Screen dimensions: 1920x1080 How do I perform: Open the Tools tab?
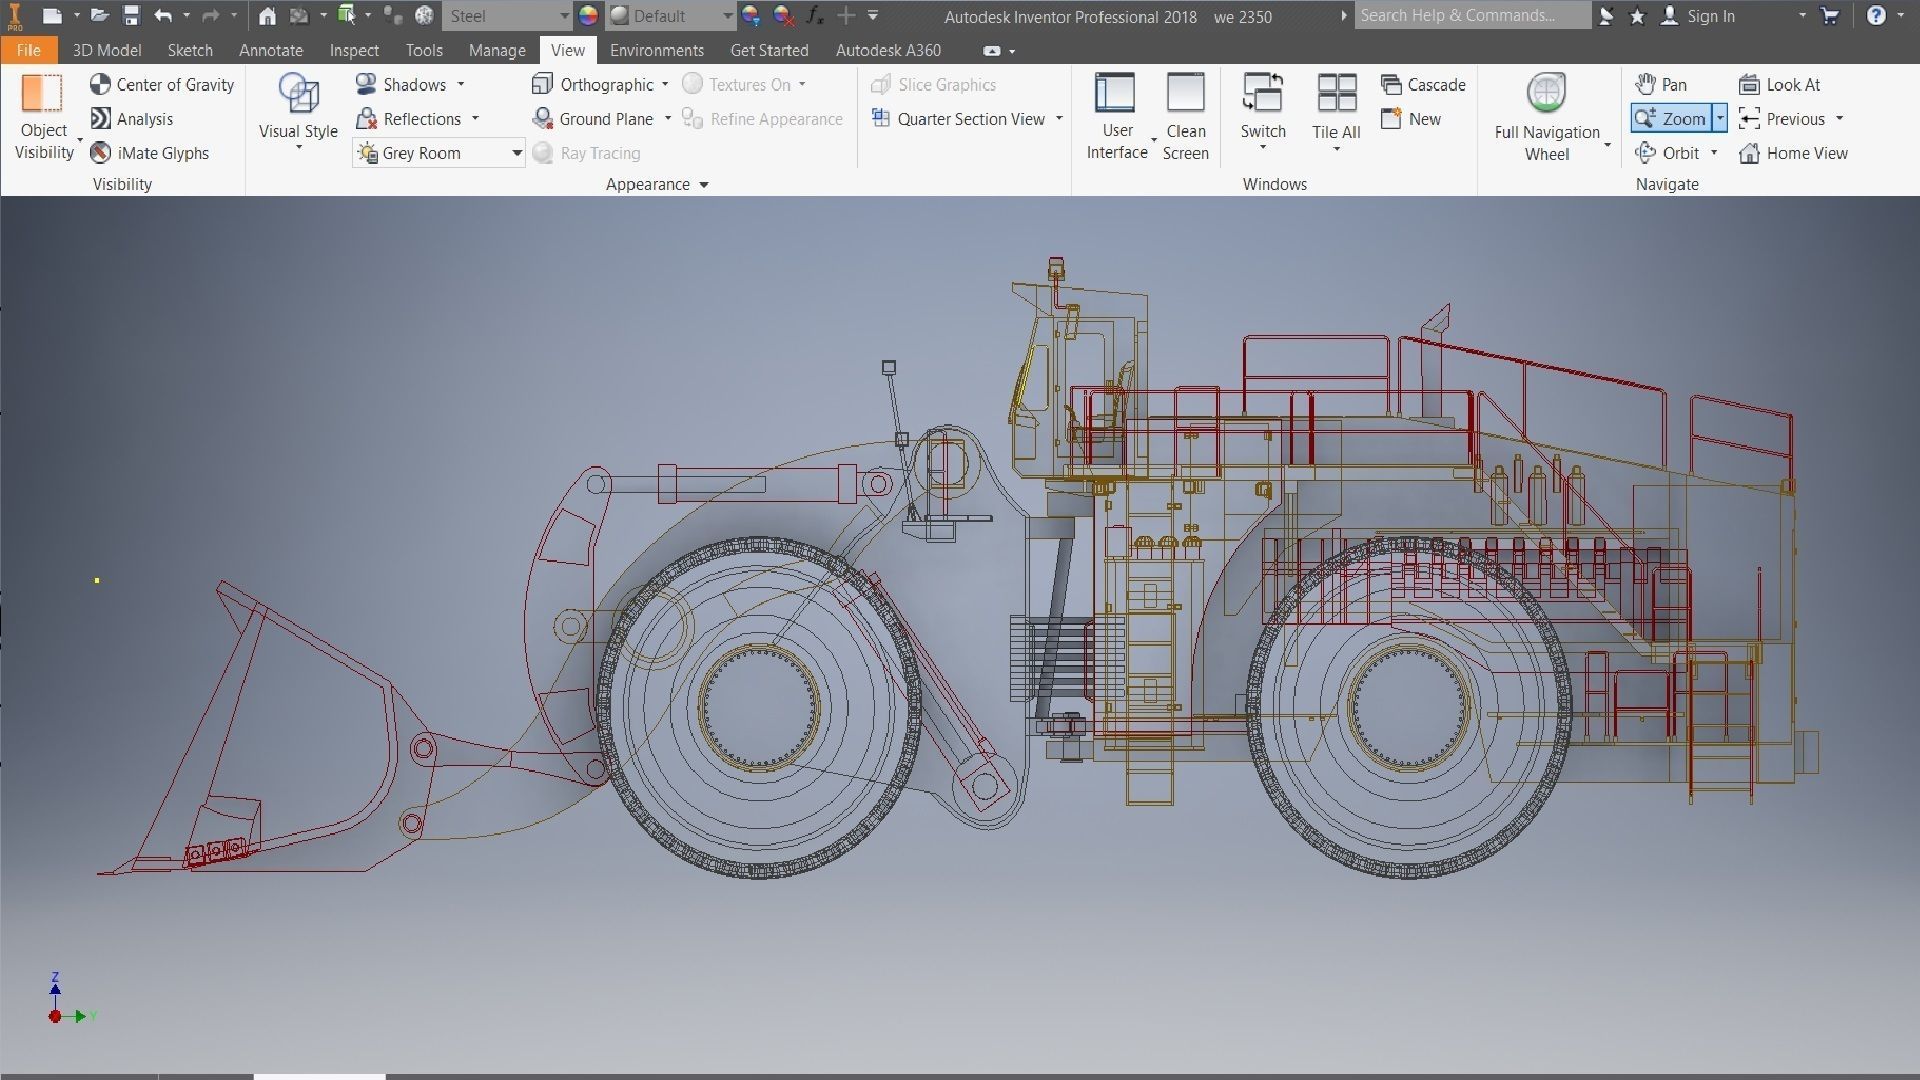point(424,50)
